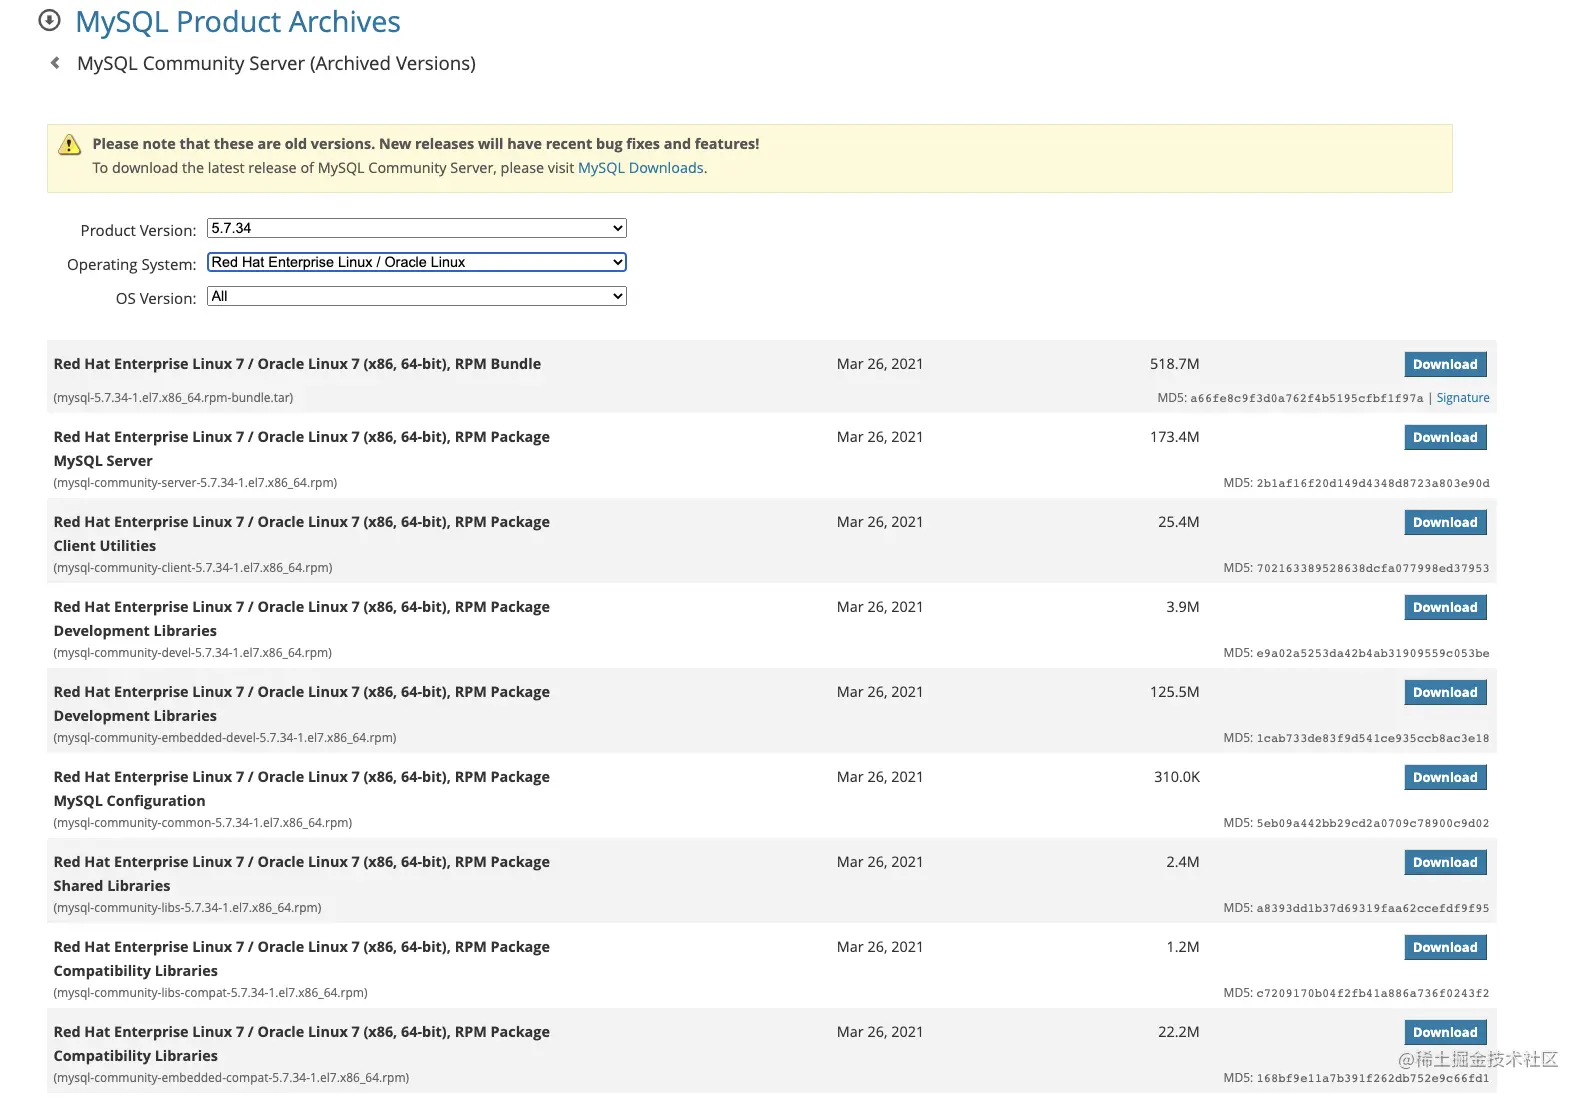
Task: Open the Operating System dropdown
Action: pyautogui.click(x=417, y=262)
